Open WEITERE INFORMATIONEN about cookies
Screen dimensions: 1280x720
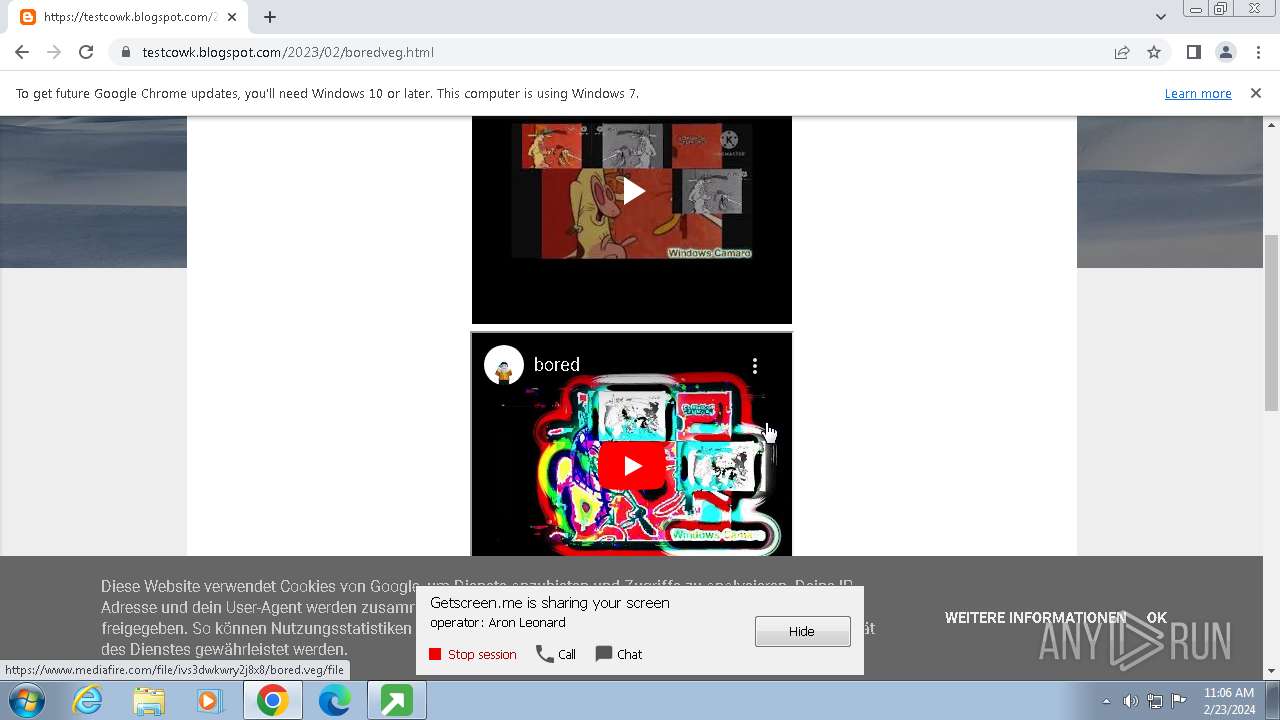(1035, 618)
